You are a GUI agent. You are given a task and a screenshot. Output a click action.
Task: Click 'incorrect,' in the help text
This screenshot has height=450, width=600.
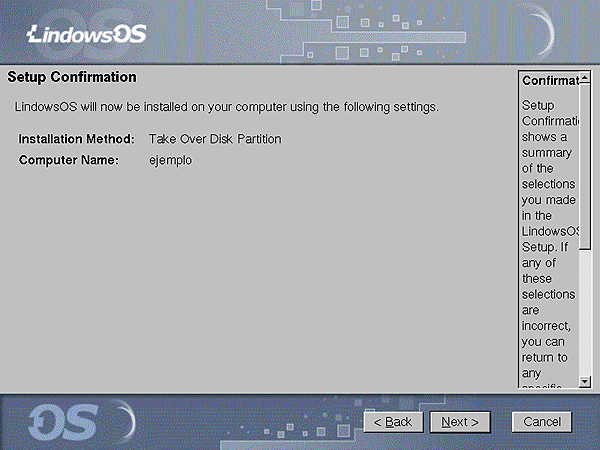coord(546,326)
